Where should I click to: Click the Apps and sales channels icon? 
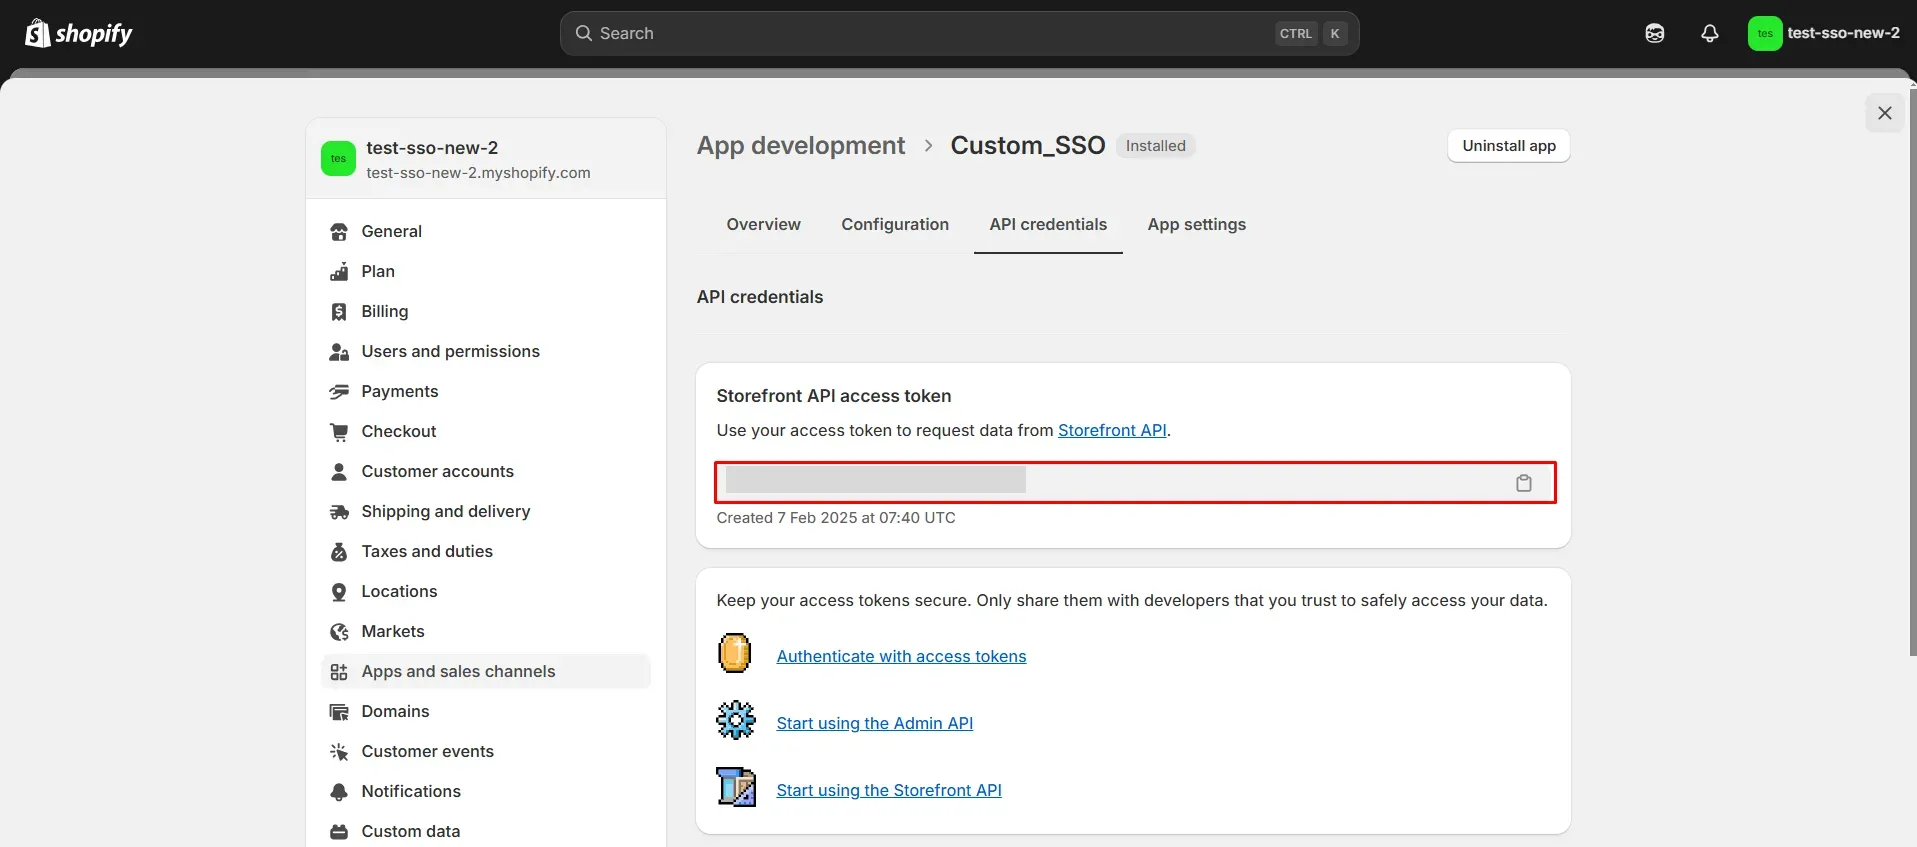point(339,672)
